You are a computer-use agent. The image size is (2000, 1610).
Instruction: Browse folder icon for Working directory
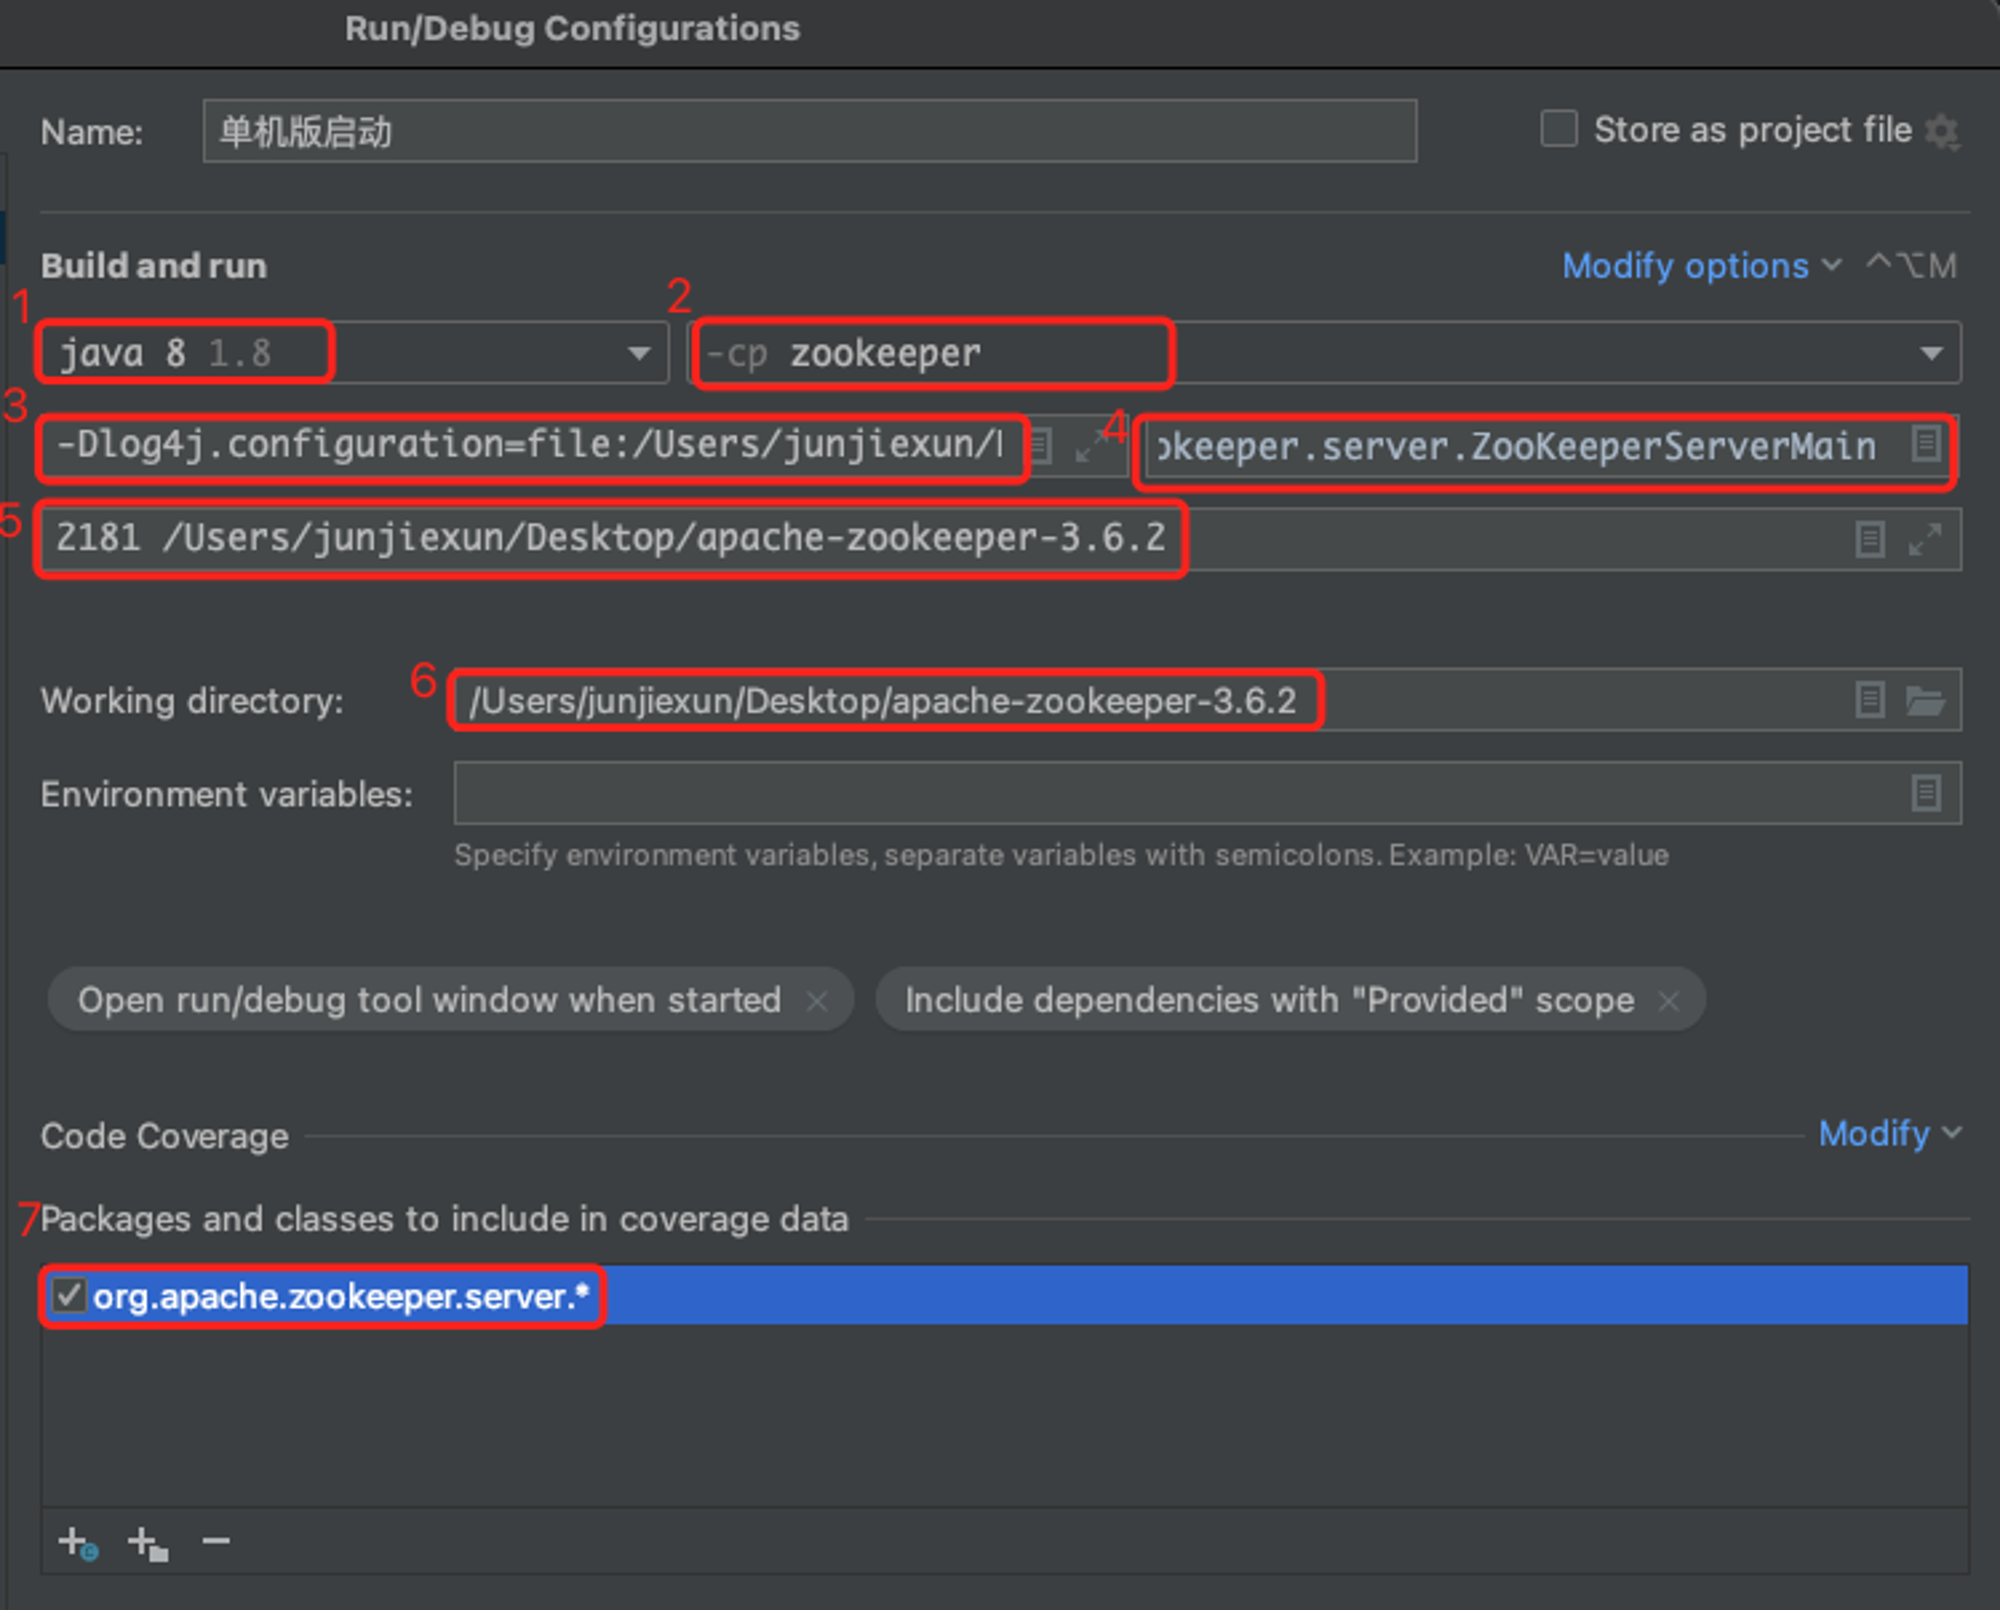(1925, 700)
